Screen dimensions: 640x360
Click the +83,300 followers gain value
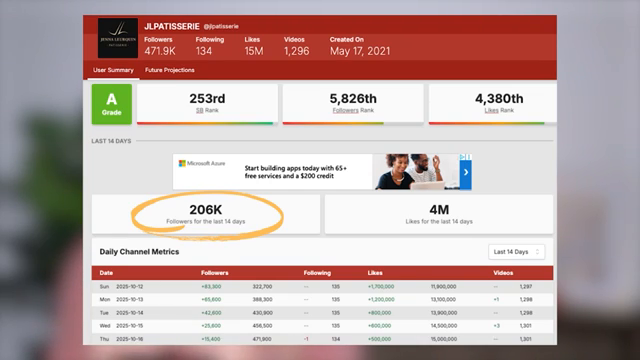(211, 287)
